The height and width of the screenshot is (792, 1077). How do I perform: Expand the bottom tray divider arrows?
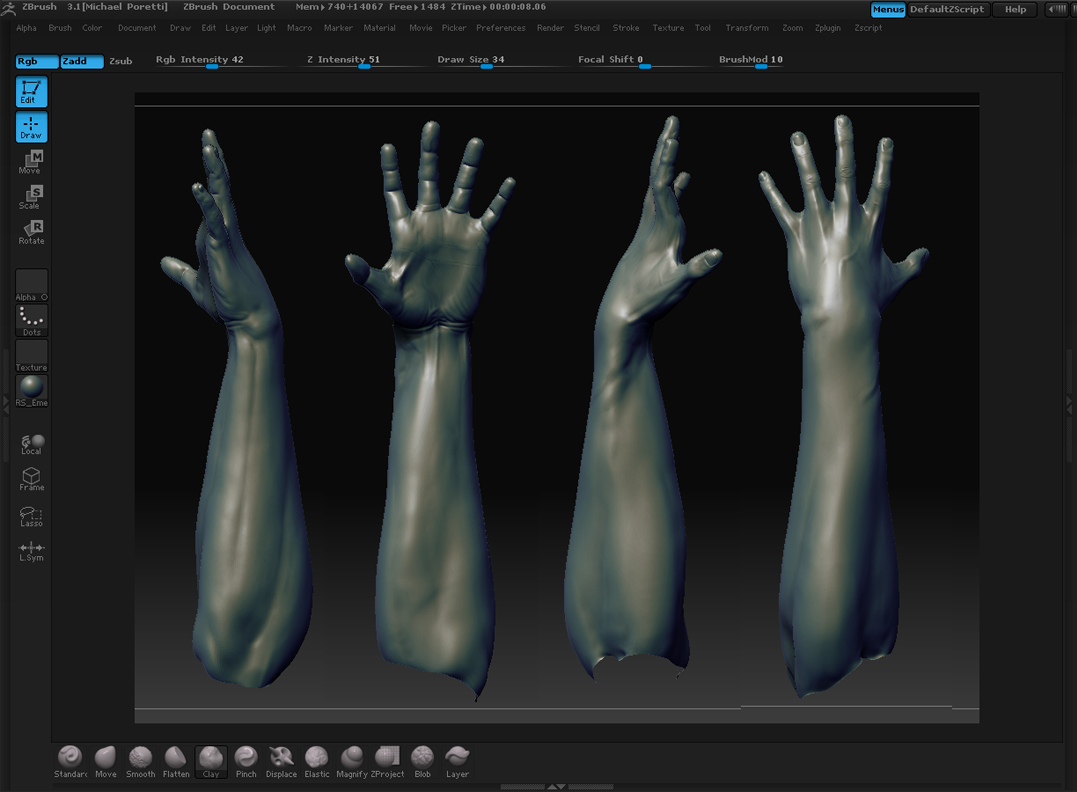(556, 787)
